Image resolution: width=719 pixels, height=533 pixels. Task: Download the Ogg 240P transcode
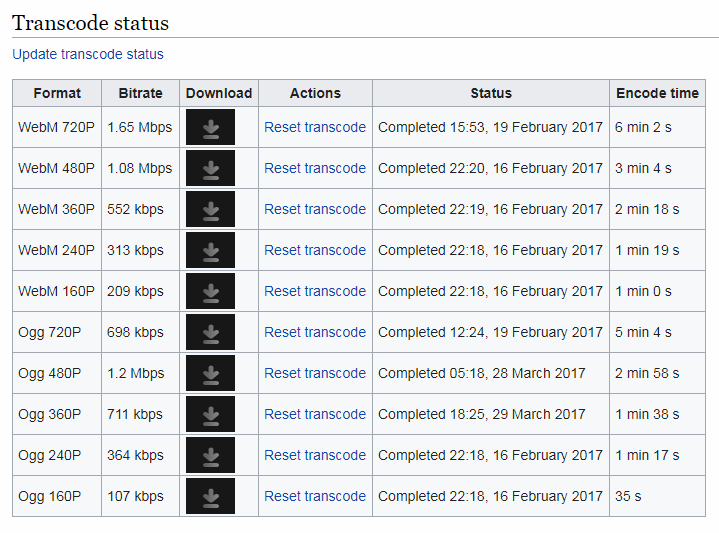(210, 455)
